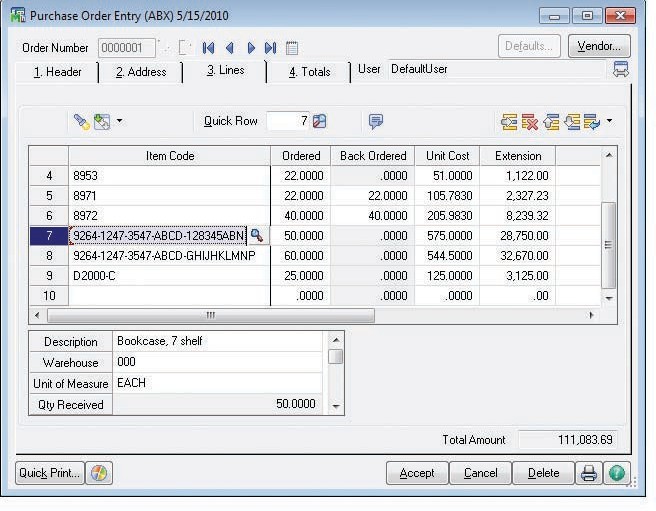Image resolution: width=656 pixels, height=511 pixels.
Task: Click item code 9264-1247-3547-ABCD-GHIJHKLMNP cell
Action: 169,256
